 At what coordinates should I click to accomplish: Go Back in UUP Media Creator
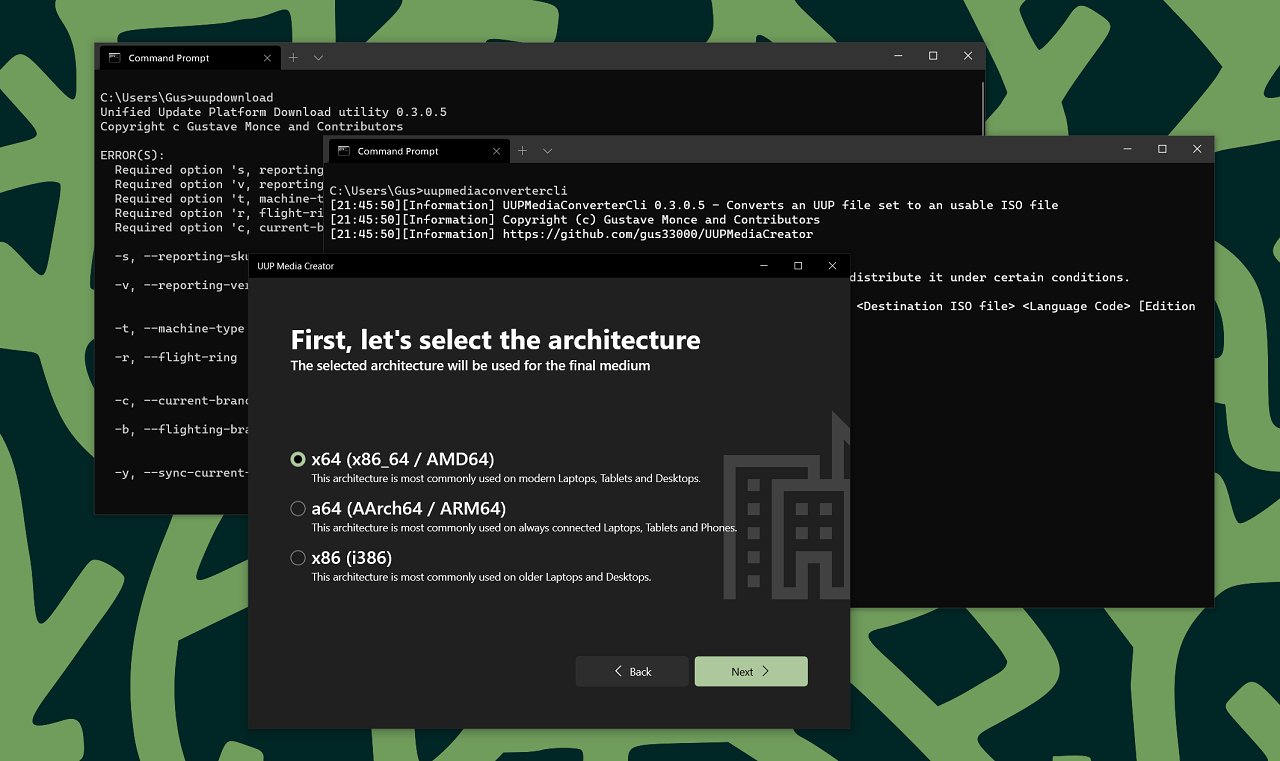[632, 671]
